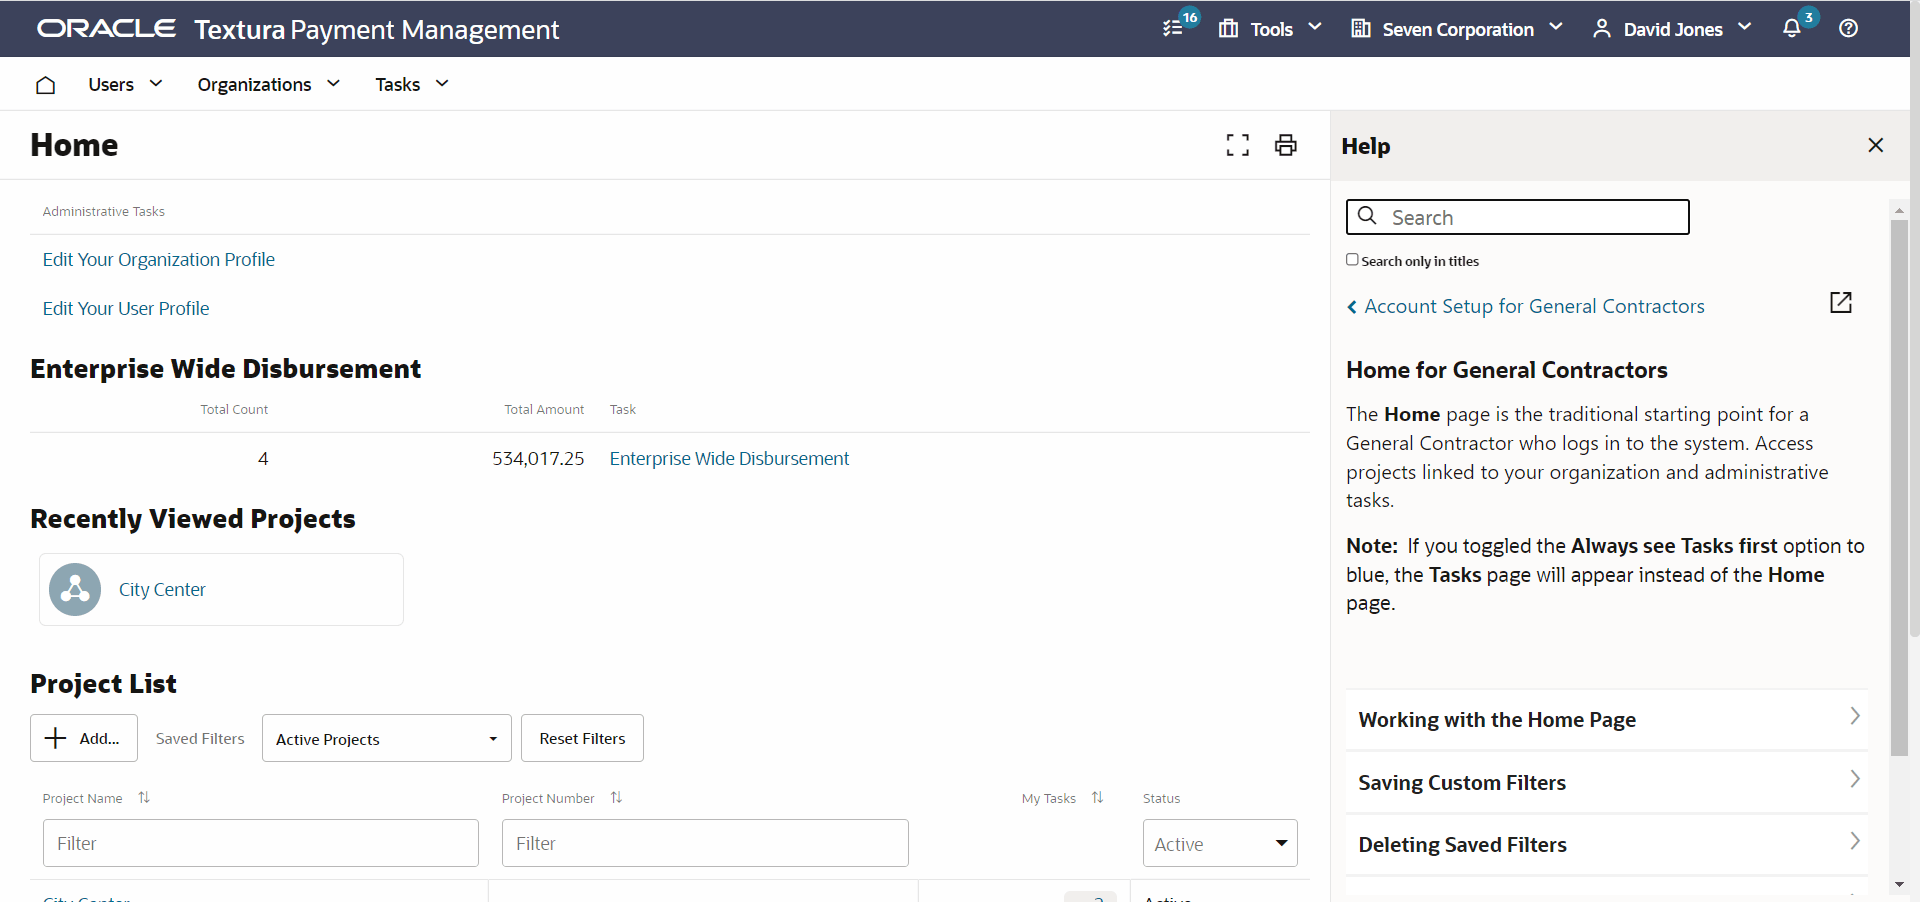Viewport: 1920px width, 902px height.
Task: Expand the Seven Corporation organization dropdown
Action: [x=1556, y=27]
